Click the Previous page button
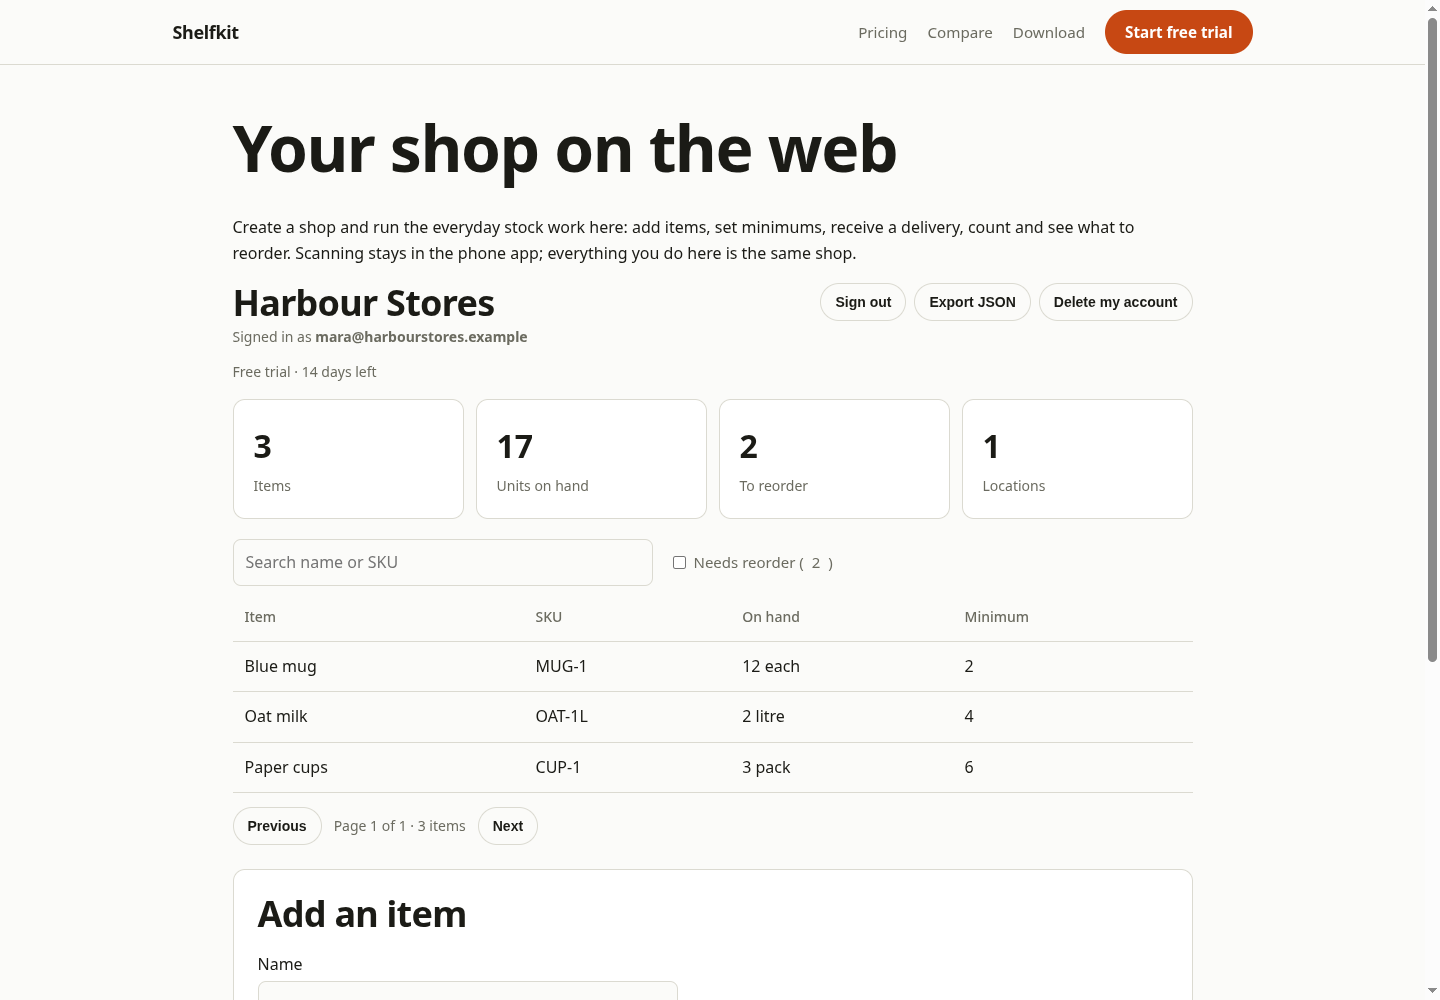The image size is (1440, 1000). click(277, 826)
